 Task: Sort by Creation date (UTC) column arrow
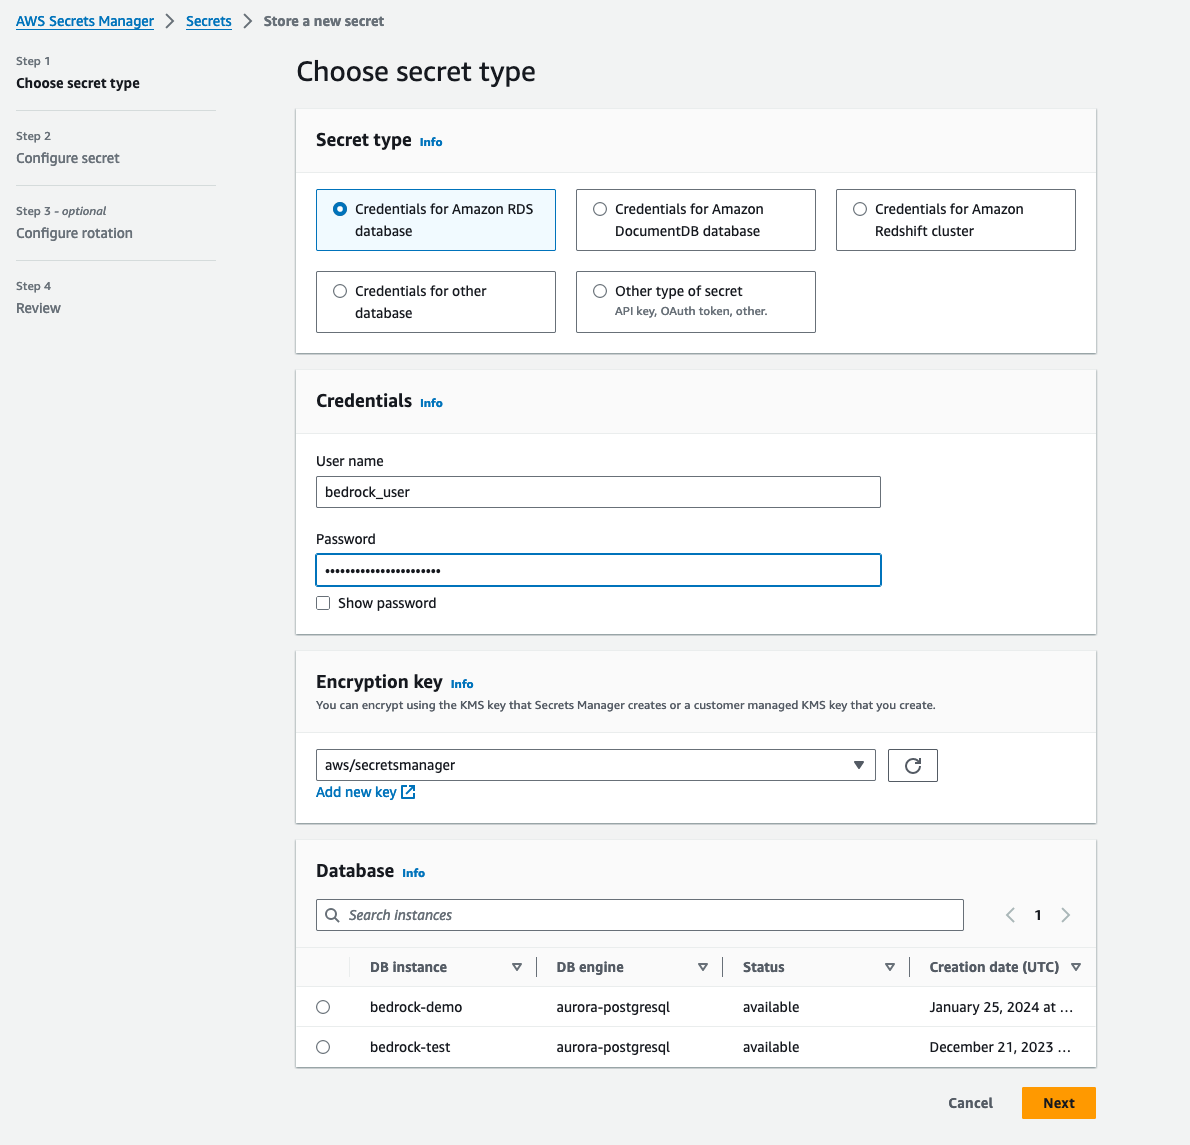click(1075, 967)
